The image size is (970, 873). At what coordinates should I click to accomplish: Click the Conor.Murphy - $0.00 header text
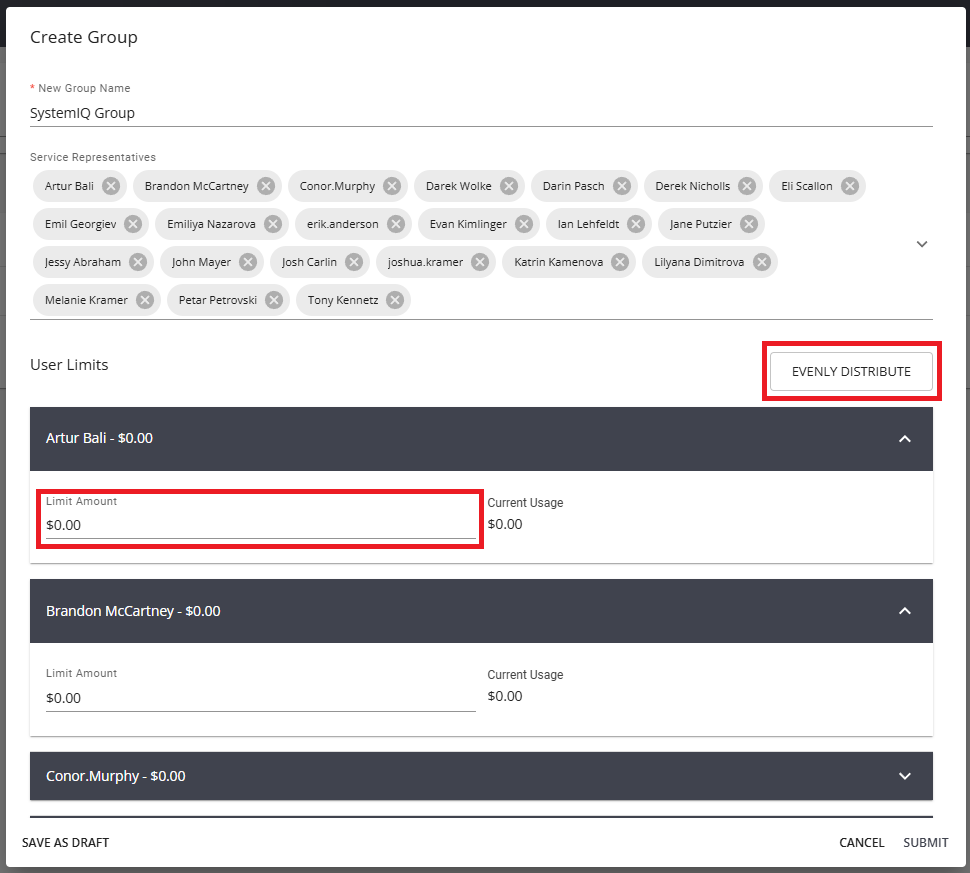[x=116, y=776]
